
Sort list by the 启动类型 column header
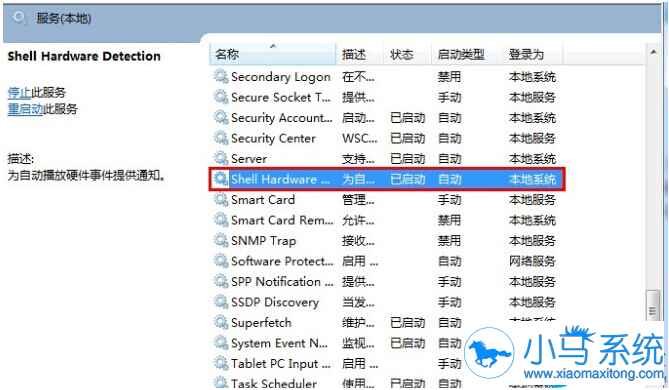467,54
